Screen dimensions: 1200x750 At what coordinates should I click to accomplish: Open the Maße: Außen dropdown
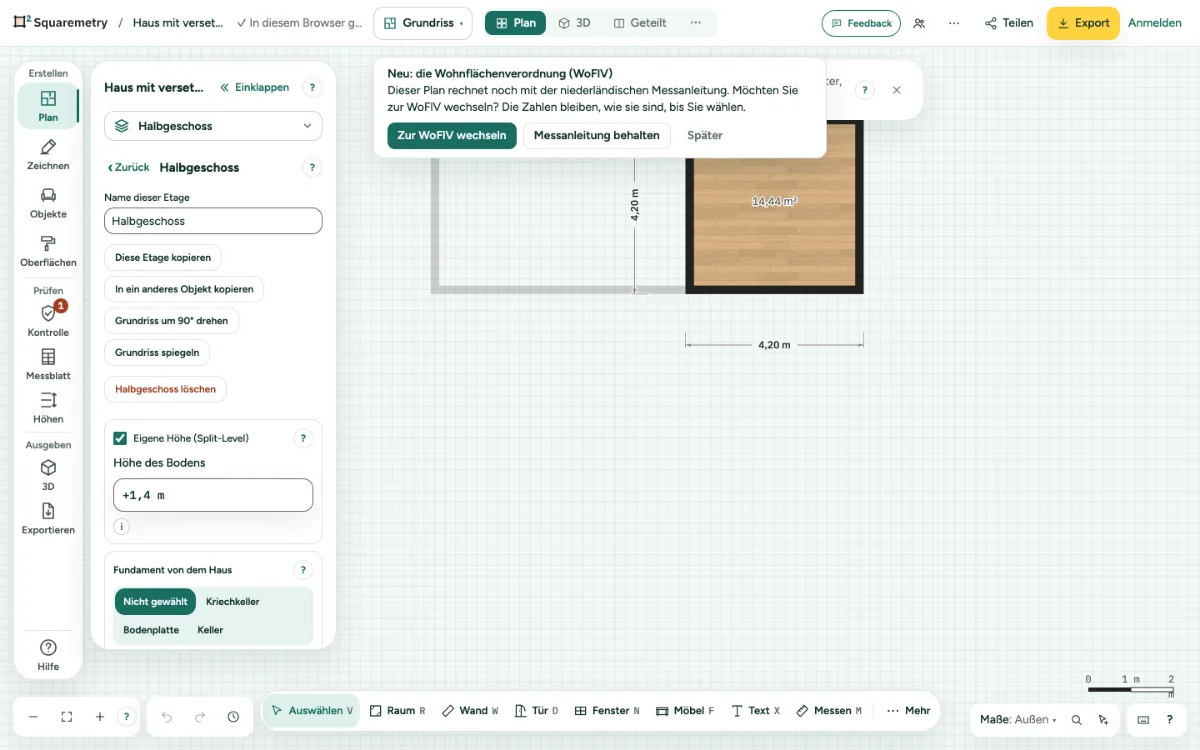[1018, 719]
